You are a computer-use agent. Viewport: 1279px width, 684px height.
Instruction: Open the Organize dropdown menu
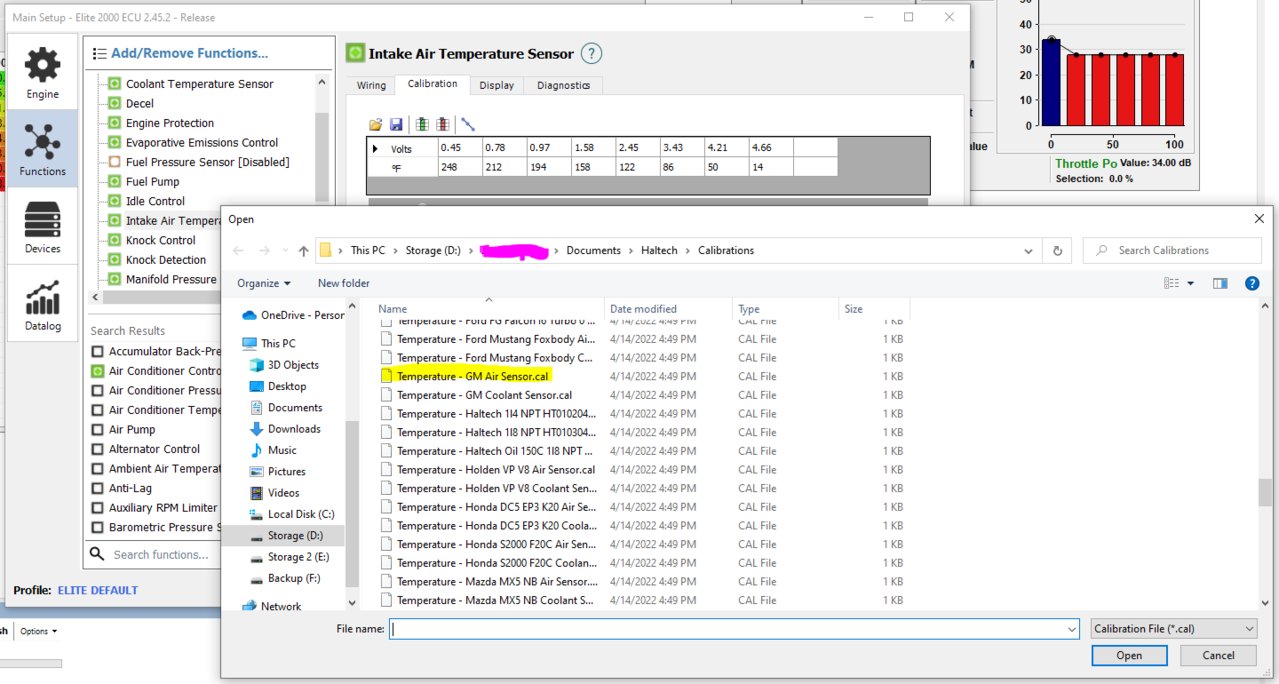coord(264,283)
